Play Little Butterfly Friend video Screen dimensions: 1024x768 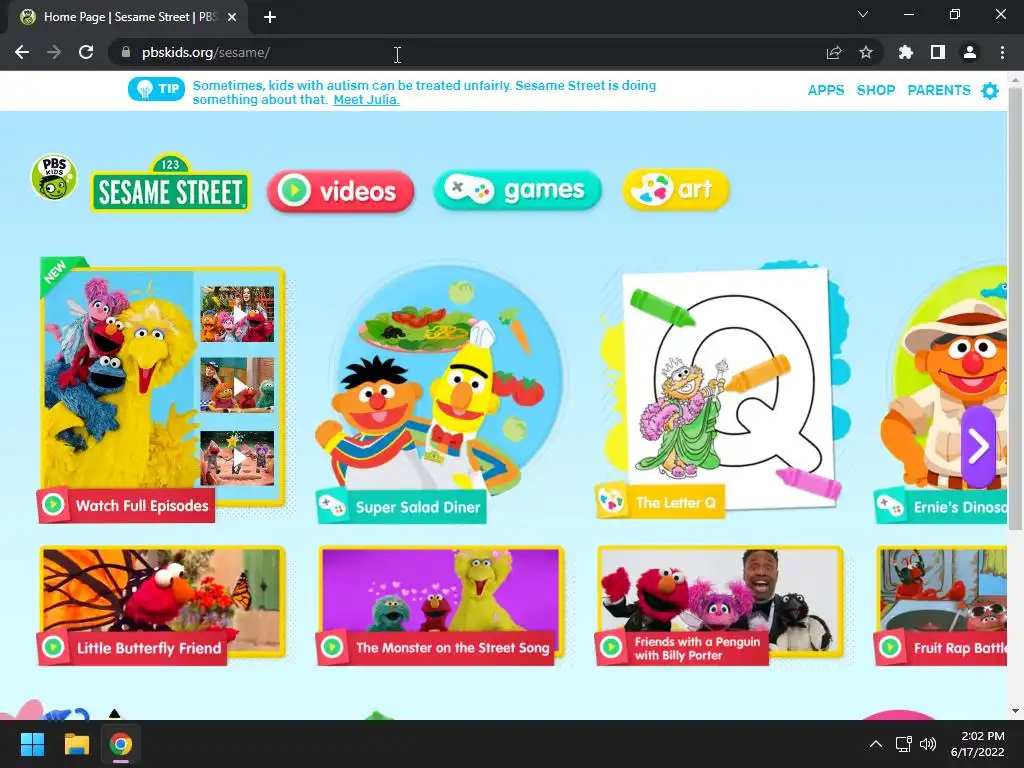162,605
